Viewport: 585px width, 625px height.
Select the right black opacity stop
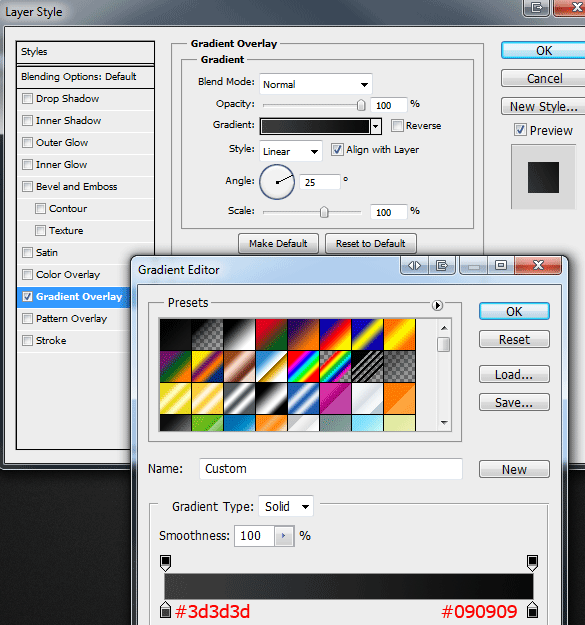[532, 562]
